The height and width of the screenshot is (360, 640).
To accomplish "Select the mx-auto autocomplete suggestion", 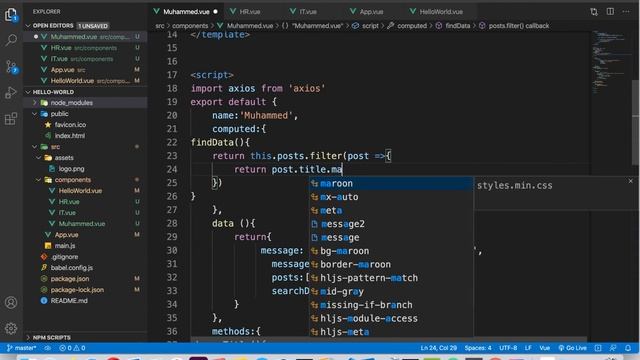I will coord(391,197).
